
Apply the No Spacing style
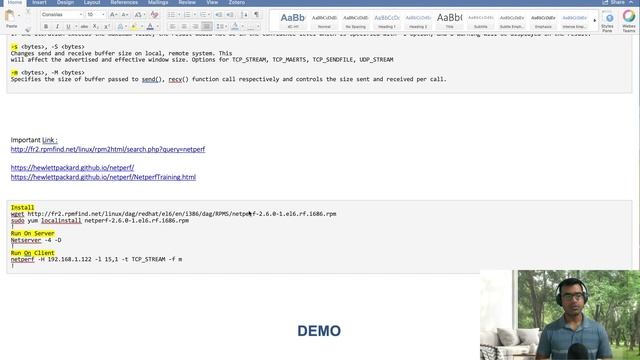(x=356, y=21)
